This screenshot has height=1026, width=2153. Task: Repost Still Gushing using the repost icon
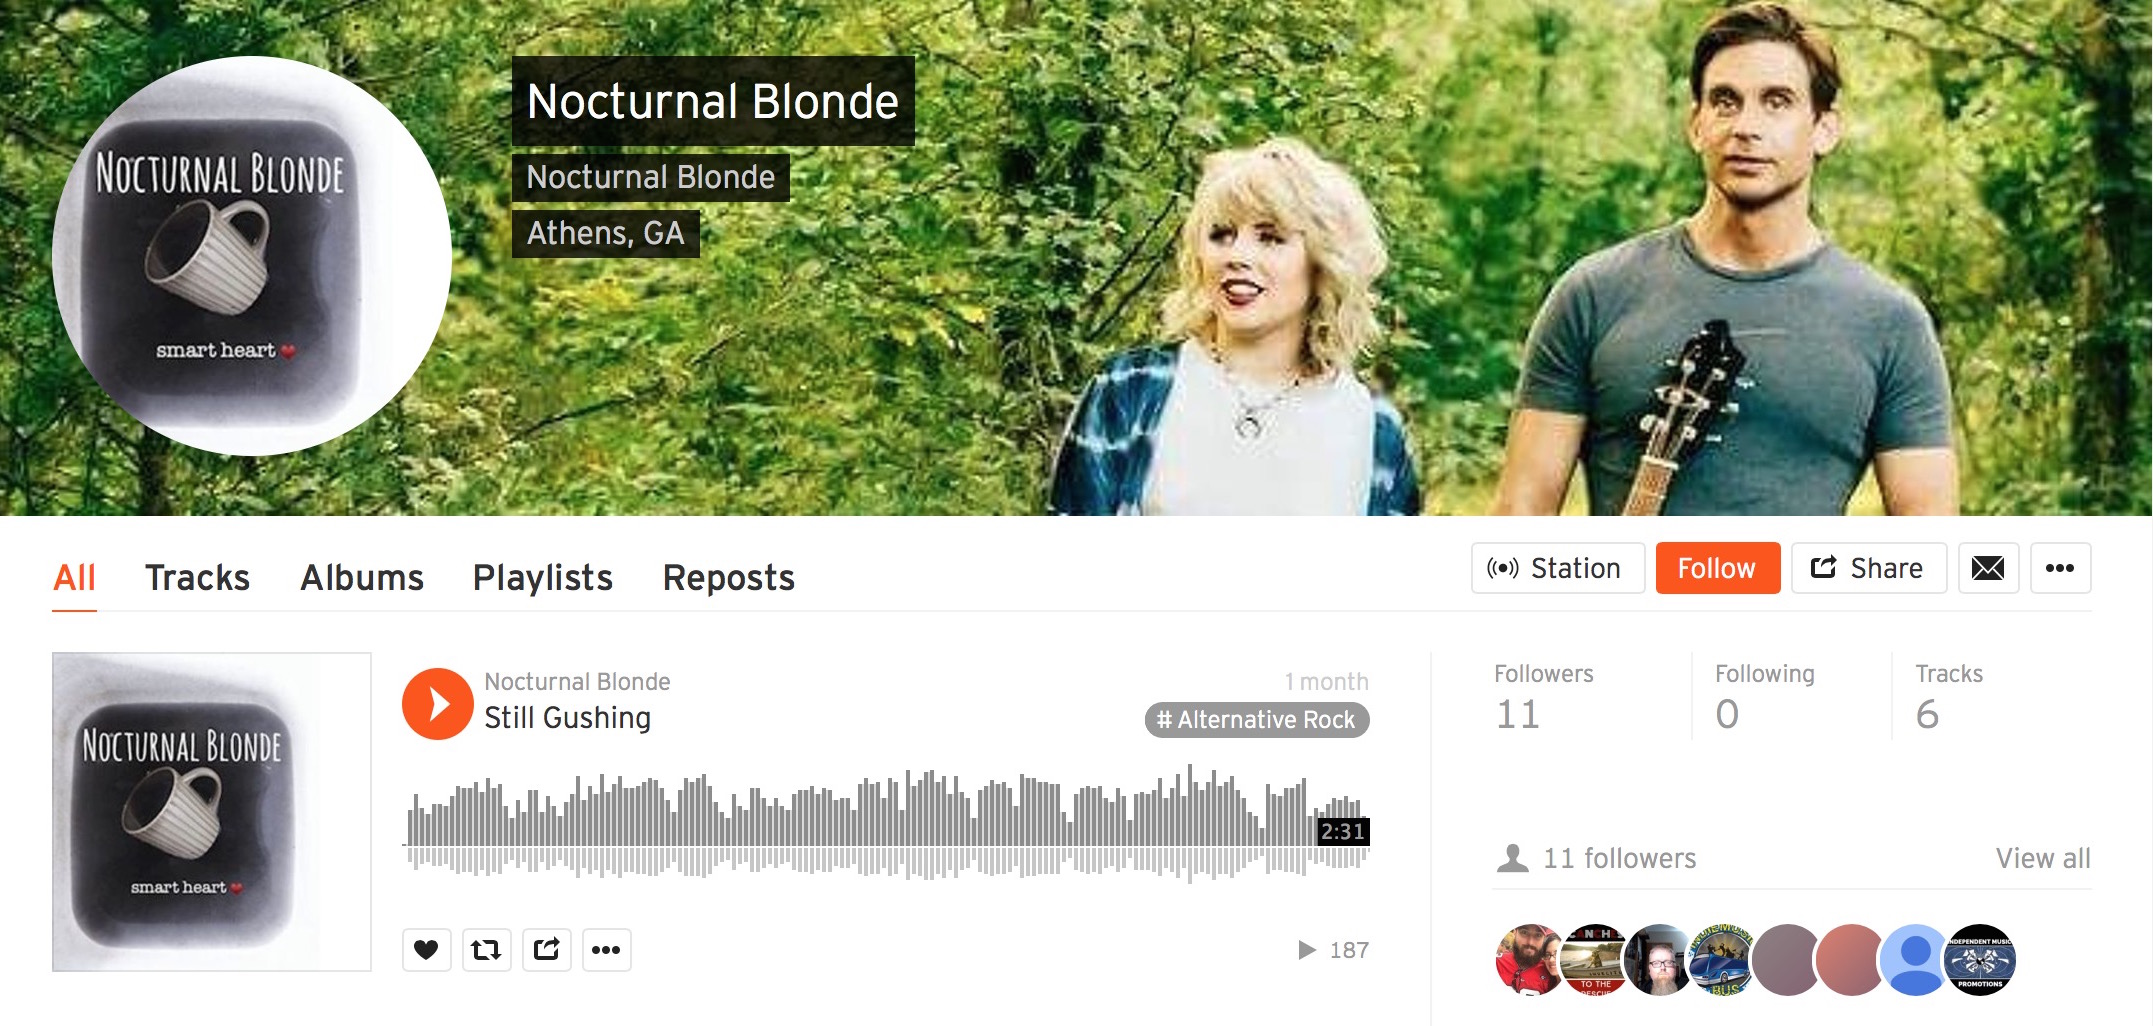tap(486, 949)
